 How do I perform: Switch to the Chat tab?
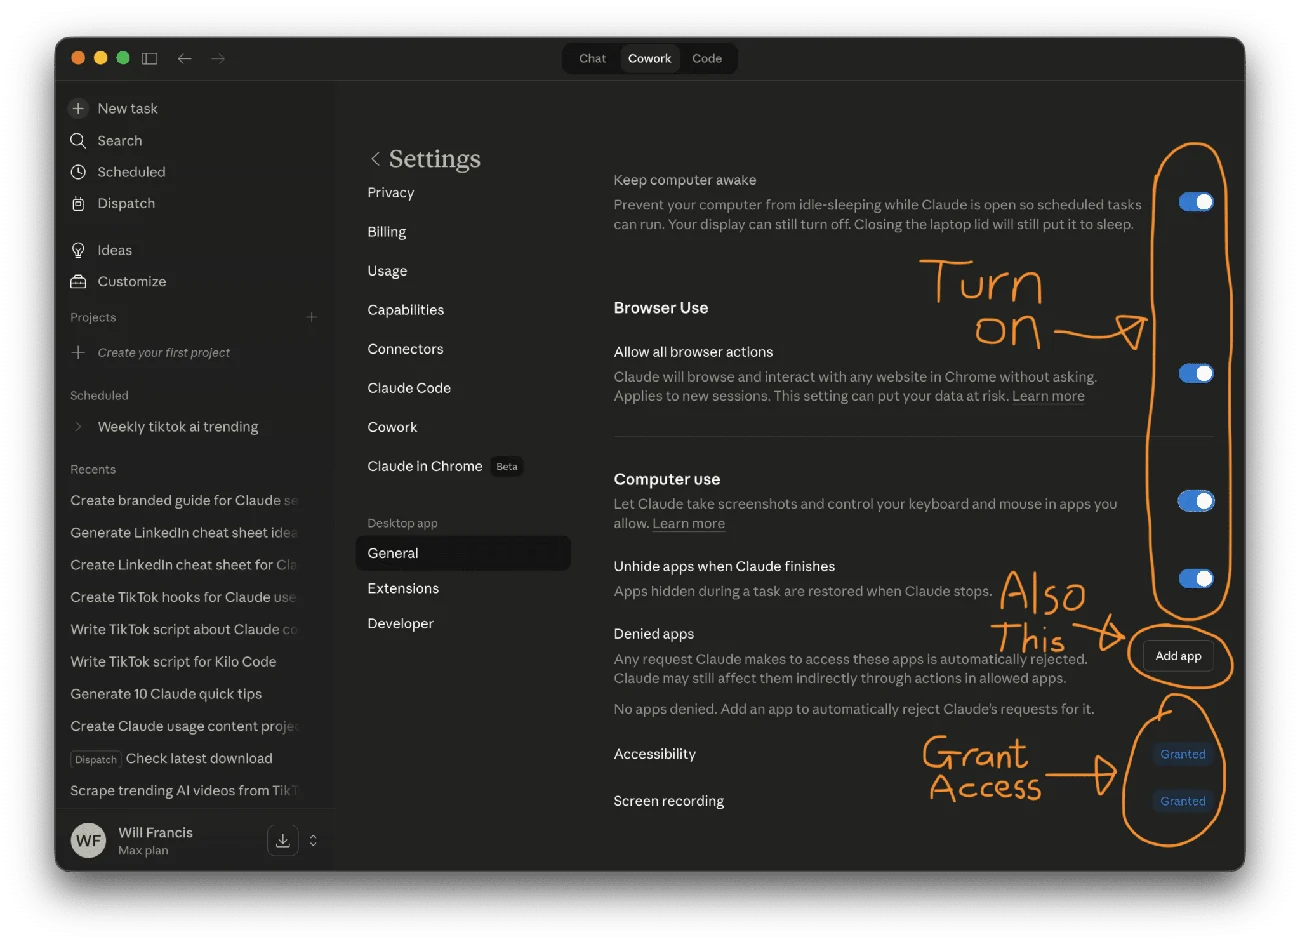pyautogui.click(x=592, y=59)
